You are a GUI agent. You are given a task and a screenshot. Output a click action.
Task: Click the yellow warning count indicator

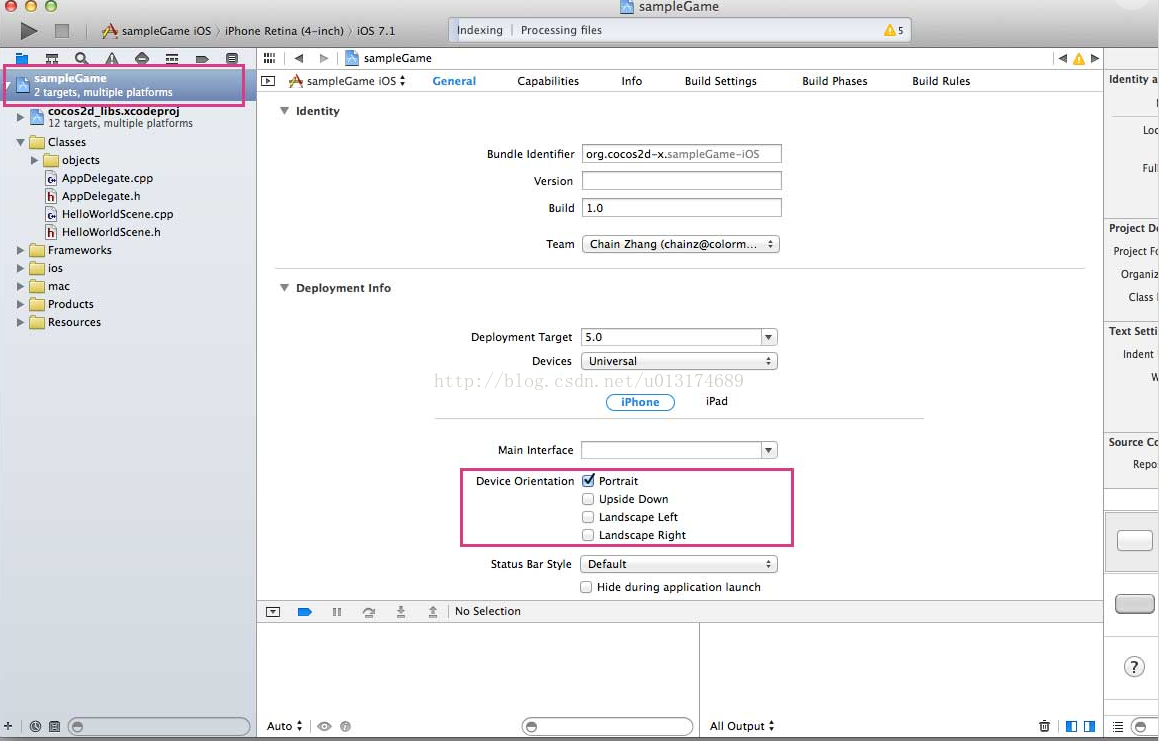click(x=893, y=30)
